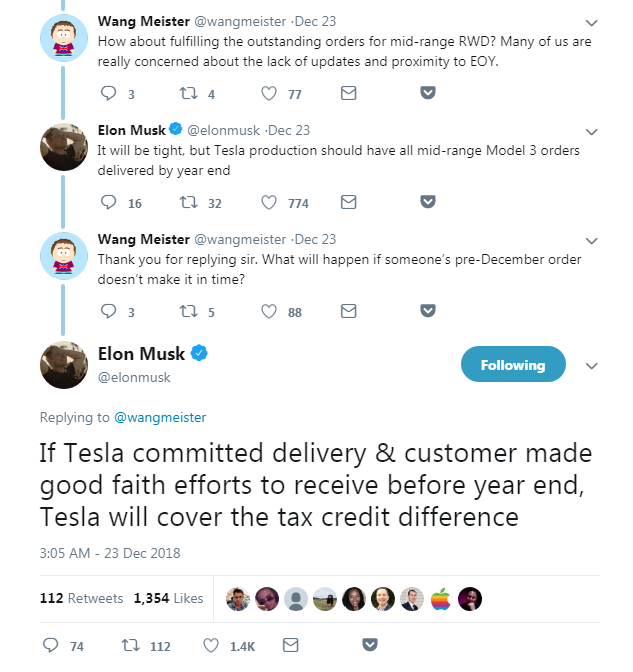
Task: View the 112 Retweets list
Action: [81, 598]
